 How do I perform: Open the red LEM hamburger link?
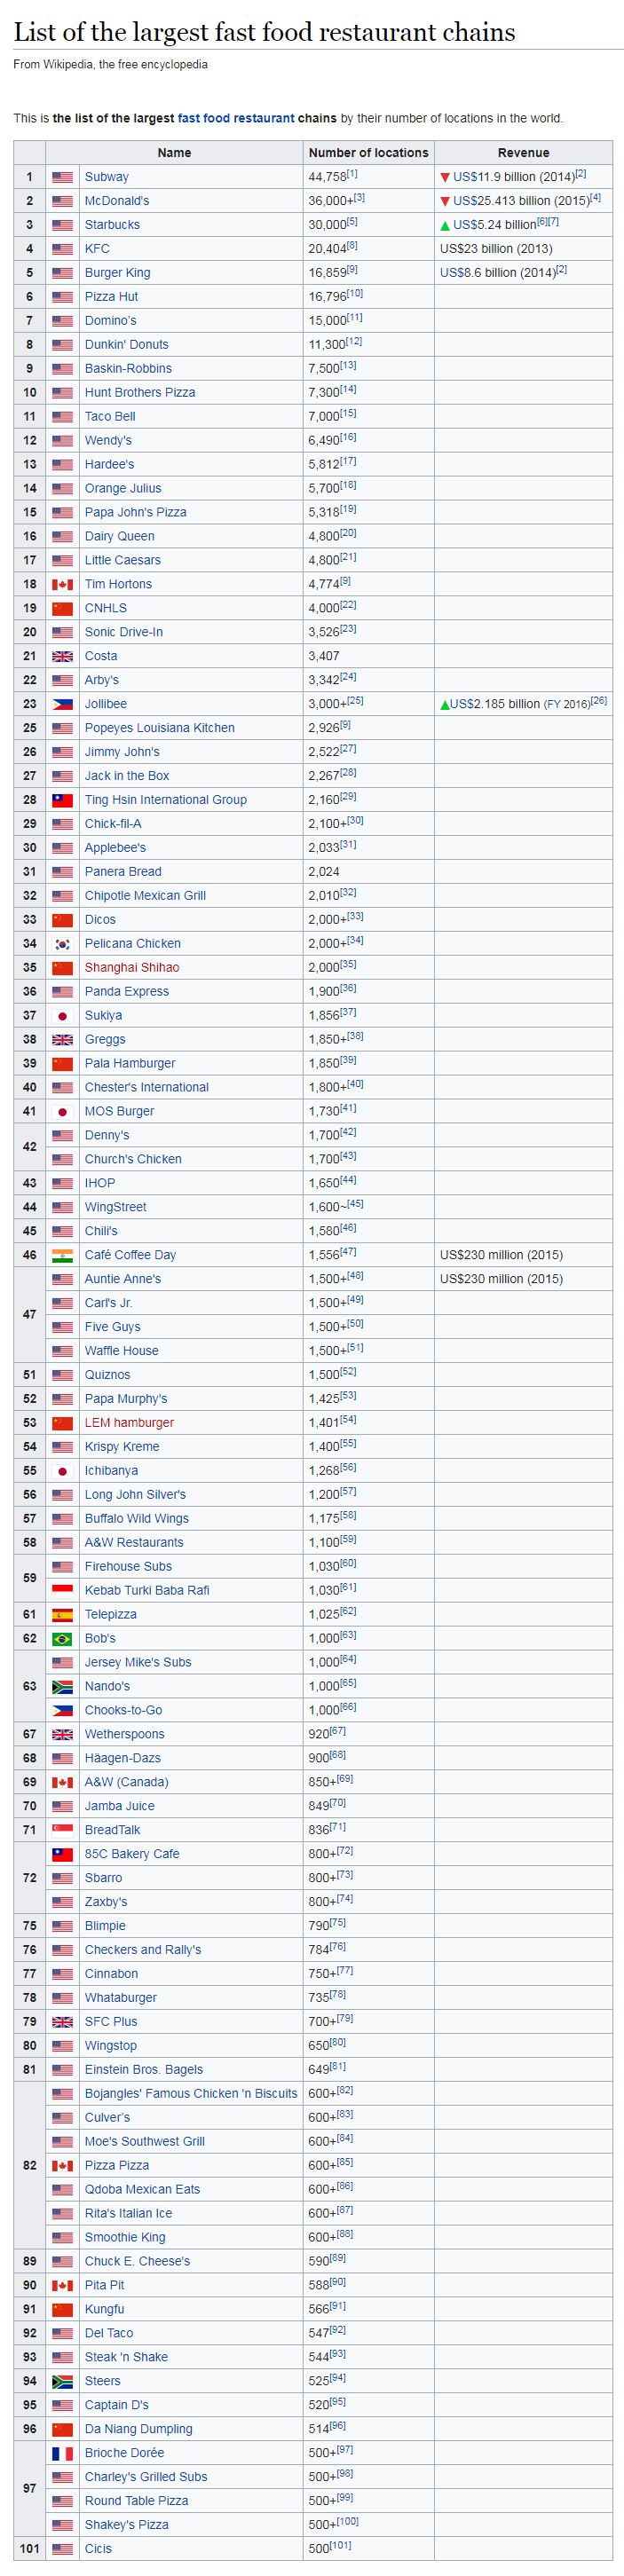[x=129, y=1423]
